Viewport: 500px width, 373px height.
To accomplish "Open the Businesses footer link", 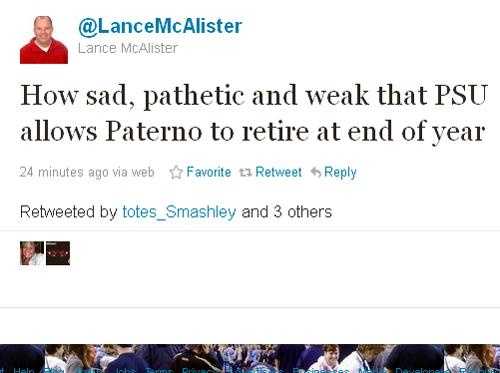I will point(321,370).
